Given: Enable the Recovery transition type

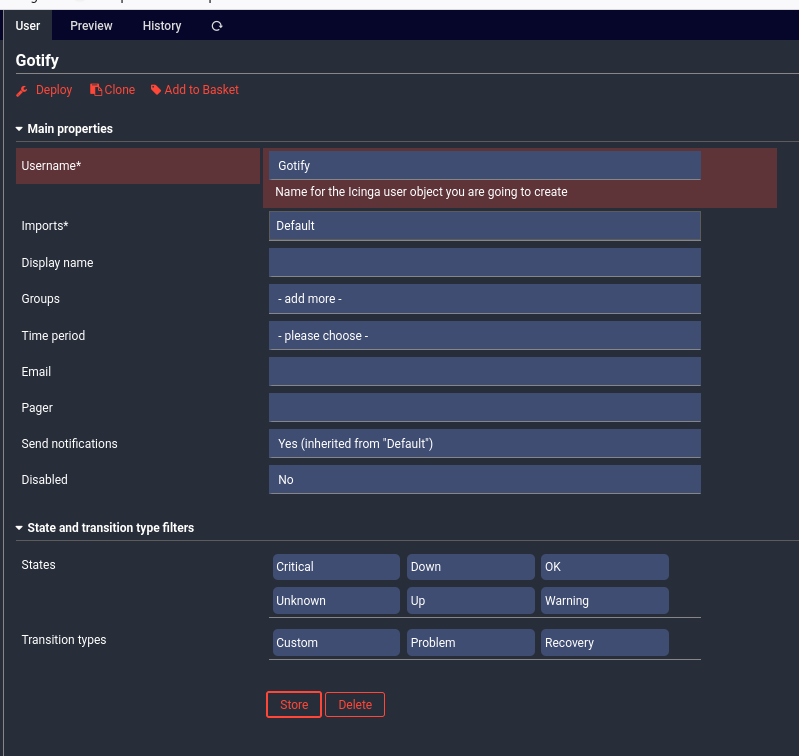Looking at the screenshot, I should coord(604,643).
